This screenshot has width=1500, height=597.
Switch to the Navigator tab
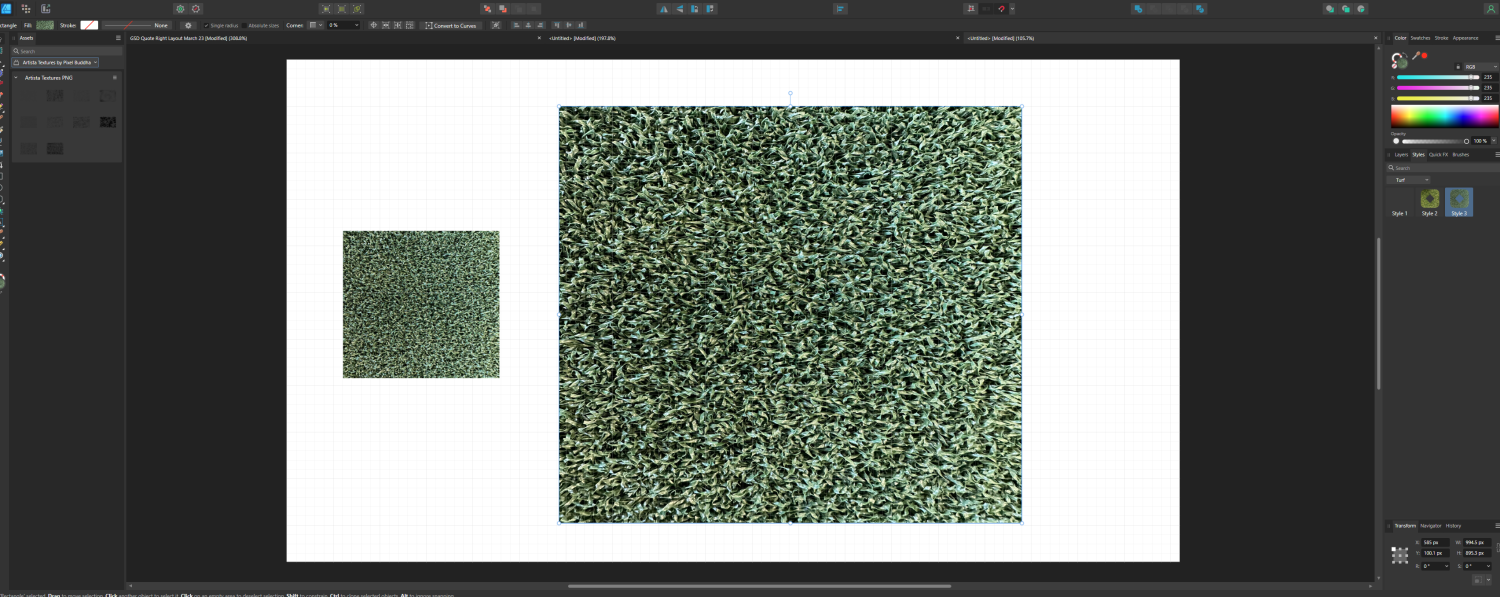(1430, 525)
